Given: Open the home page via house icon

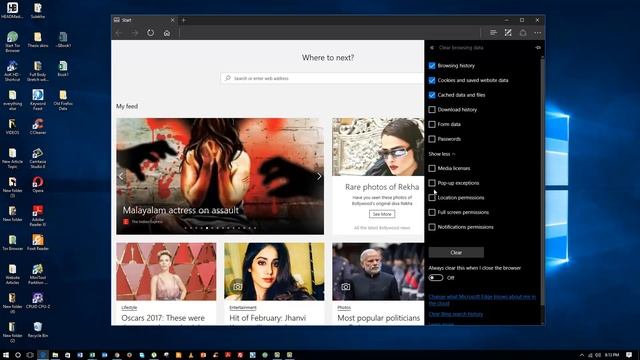Looking at the screenshot, I should point(167,33).
